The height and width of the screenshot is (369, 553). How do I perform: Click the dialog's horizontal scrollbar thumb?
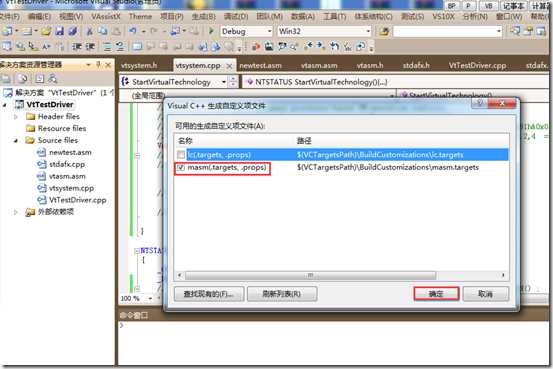coord(310,275)
